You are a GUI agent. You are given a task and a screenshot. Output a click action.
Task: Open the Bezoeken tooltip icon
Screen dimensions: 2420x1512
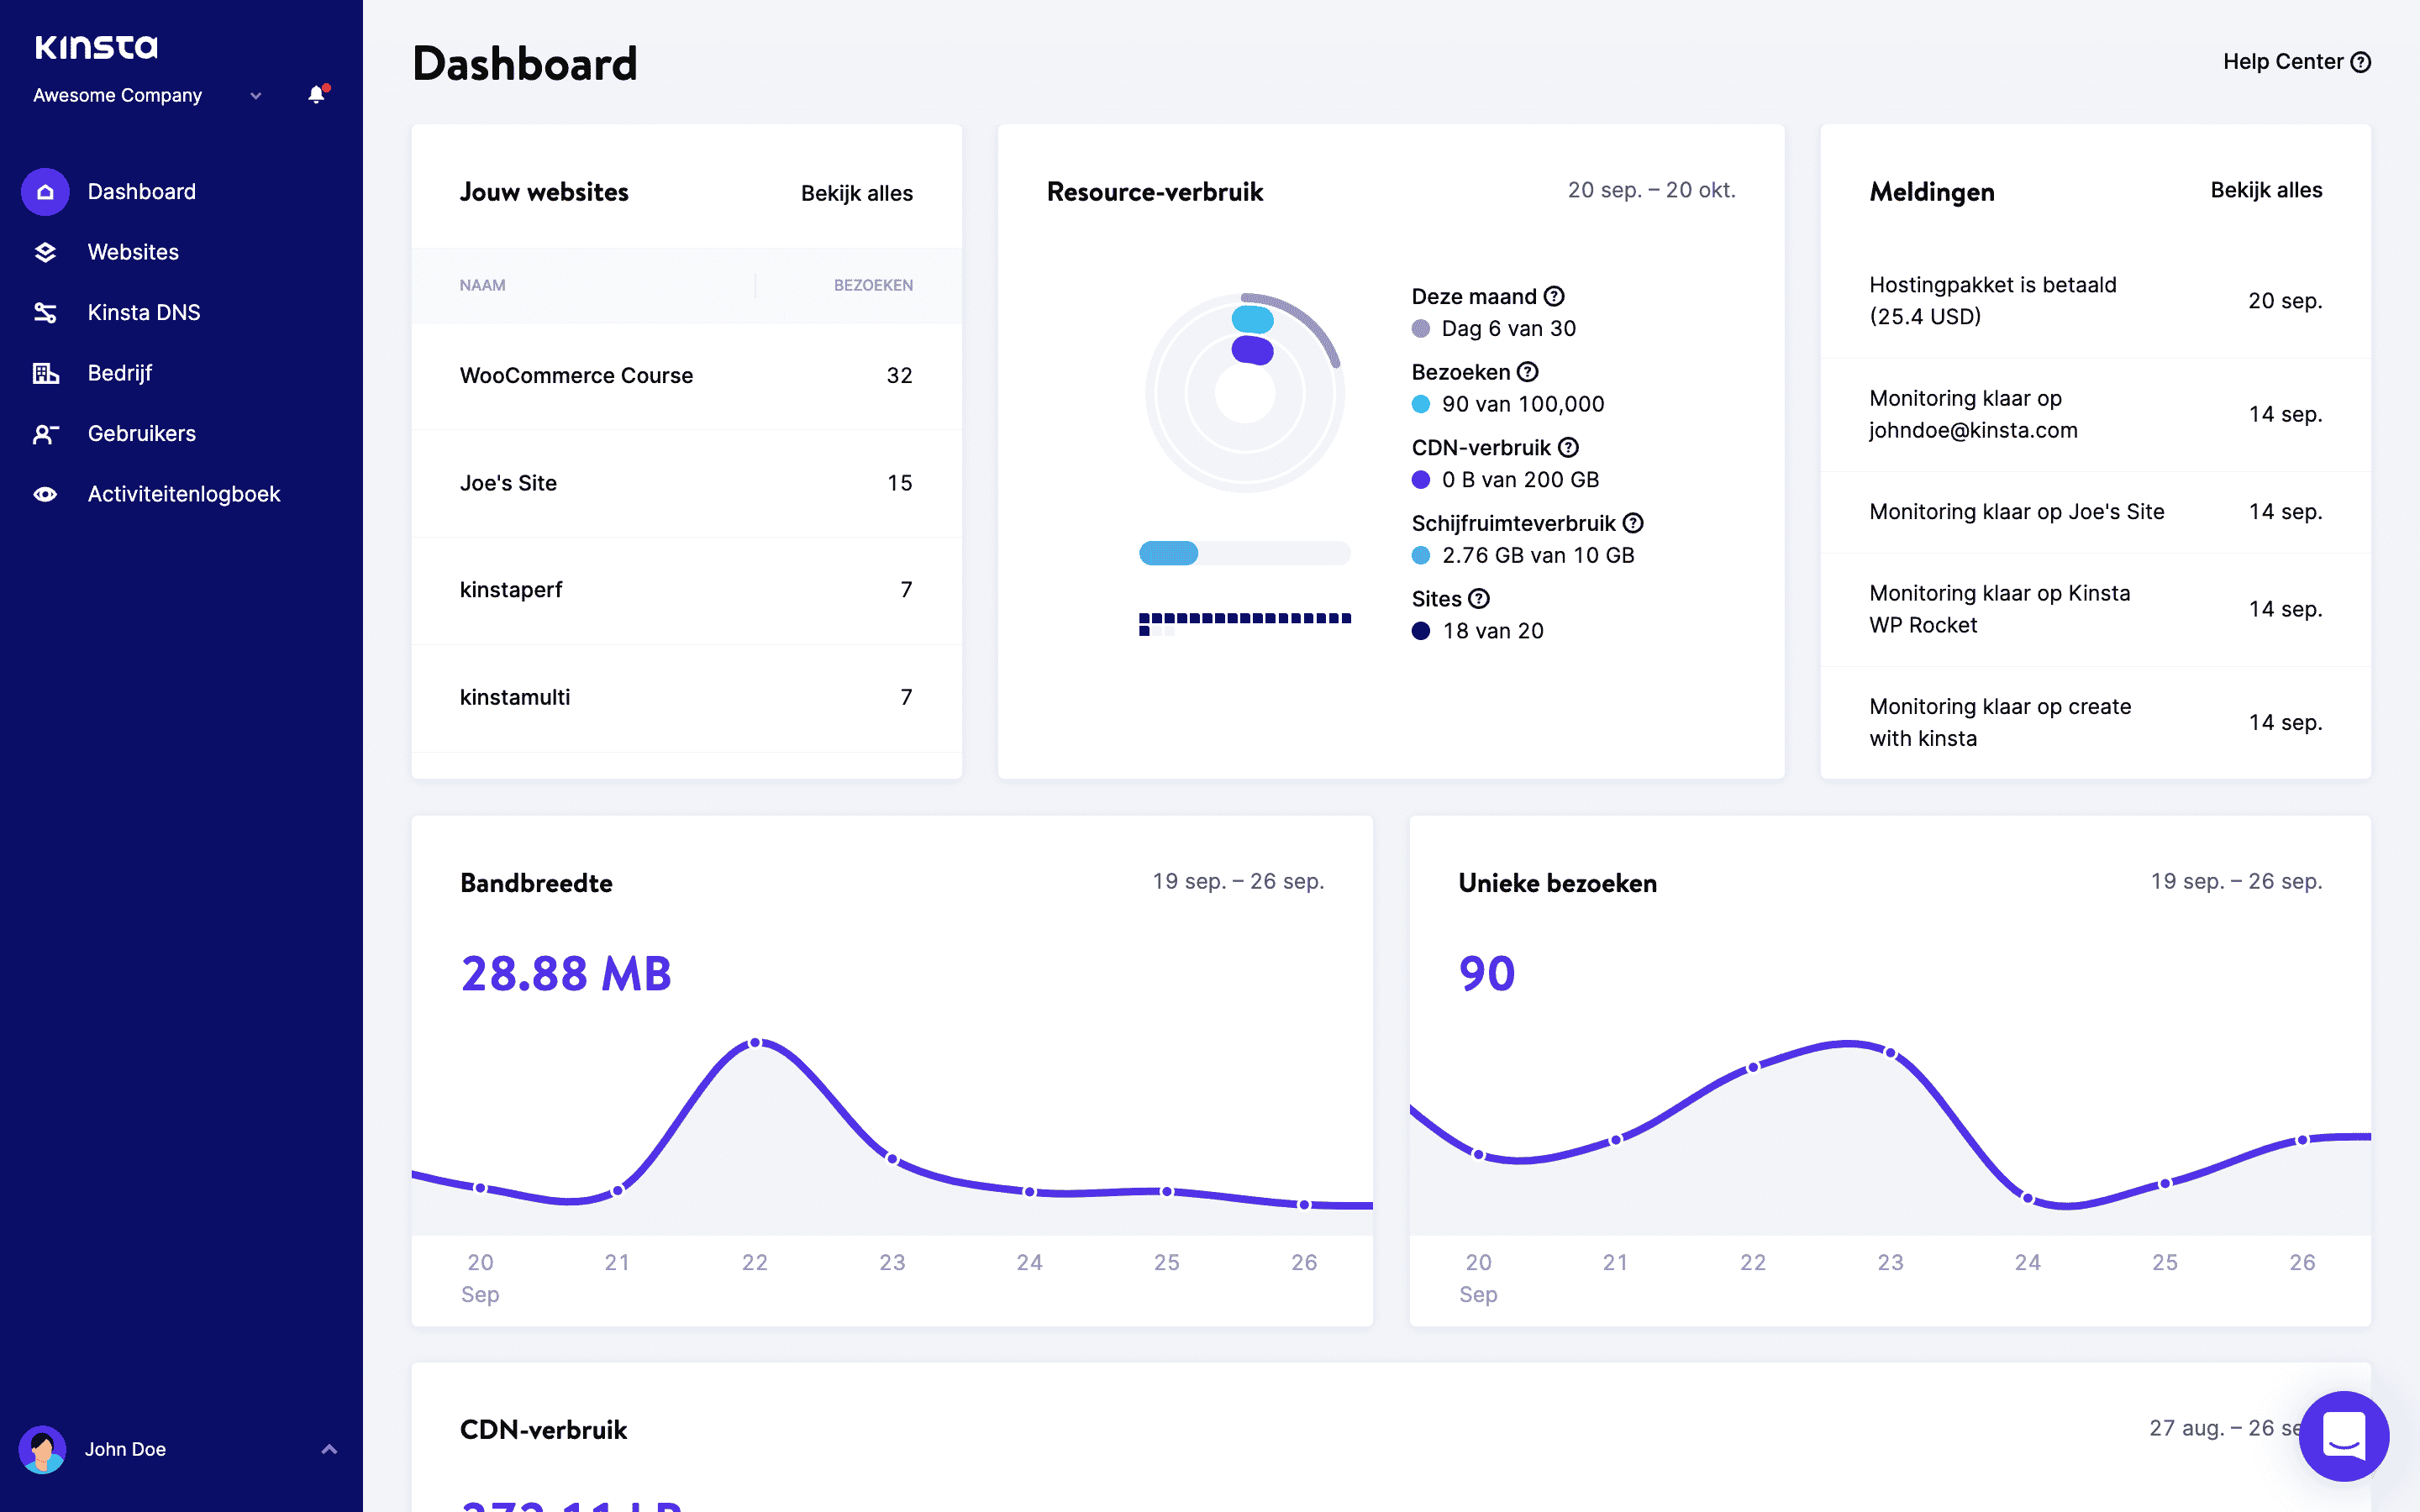click(x=1527, y=371)
